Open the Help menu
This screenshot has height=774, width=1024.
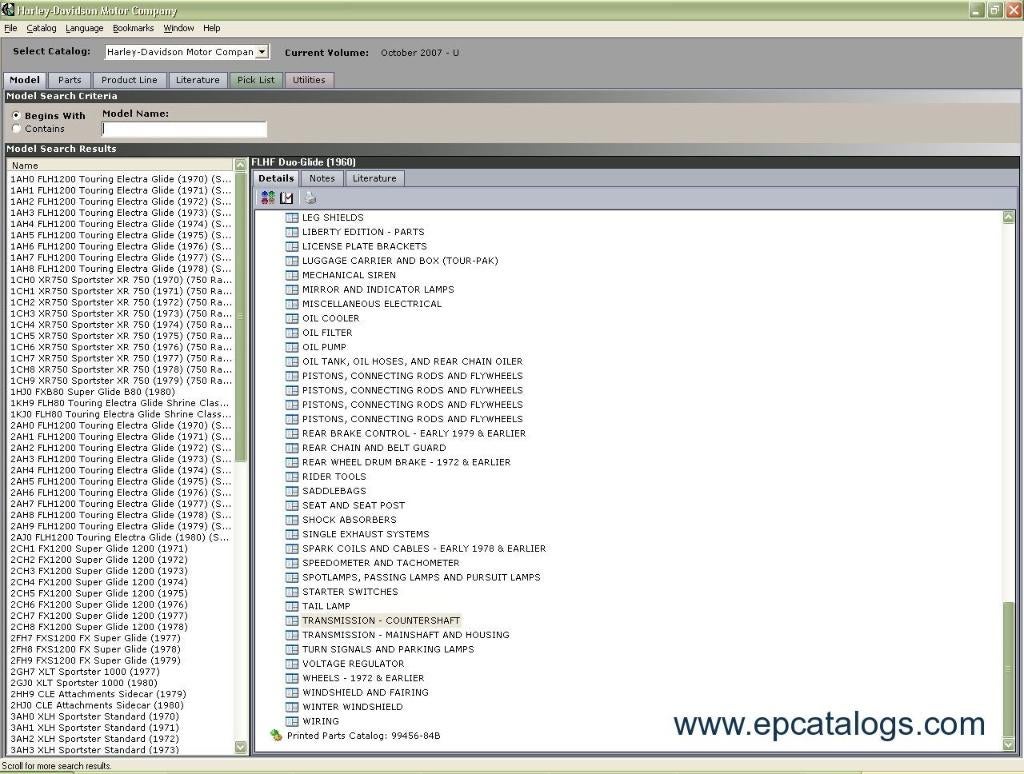(x=212, y=28)
